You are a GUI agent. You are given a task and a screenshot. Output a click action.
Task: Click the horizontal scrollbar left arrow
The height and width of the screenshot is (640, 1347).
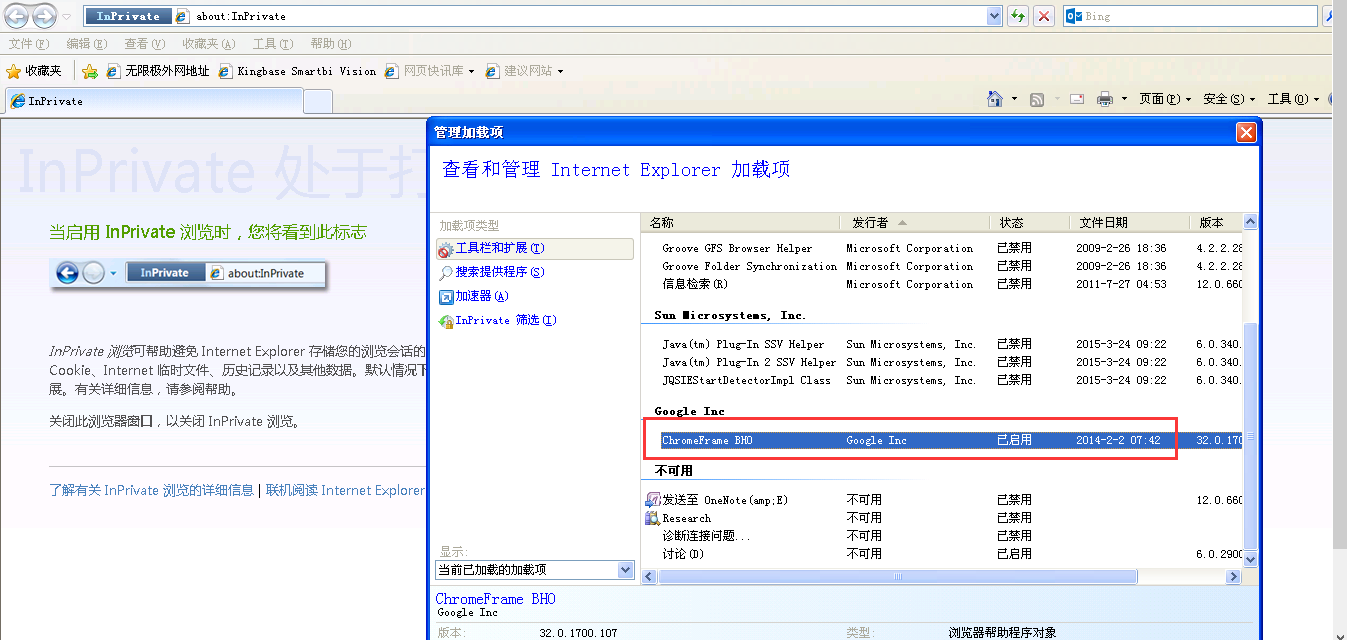pos(649,577)
